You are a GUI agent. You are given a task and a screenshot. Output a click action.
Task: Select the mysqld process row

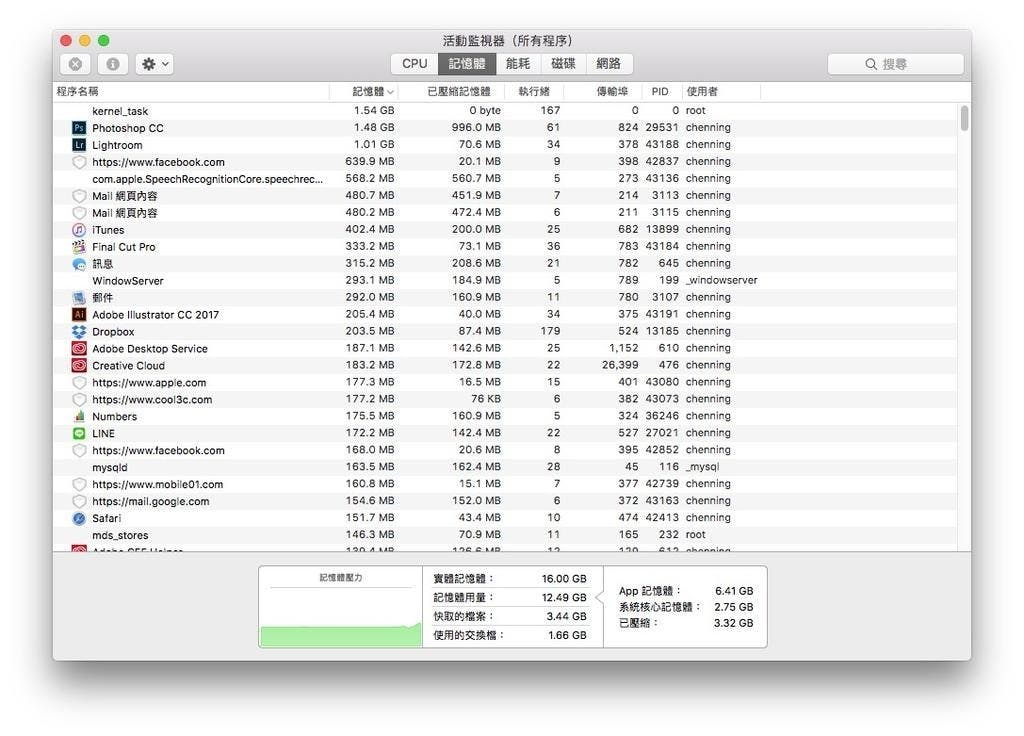pos(505,468)
